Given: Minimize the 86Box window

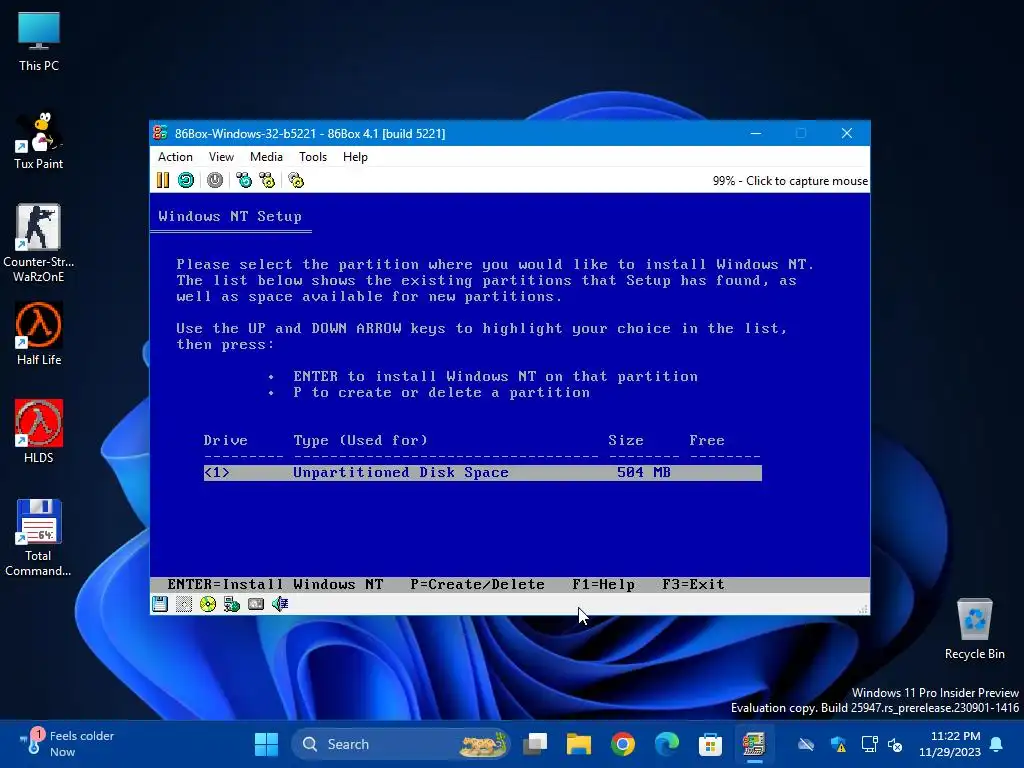Looking at the screenshot, I should [x=756, y=133].
